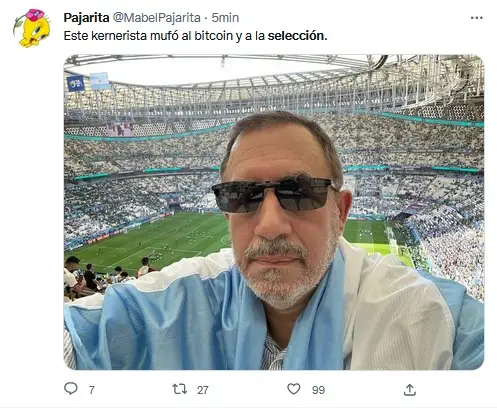Click the man's sunglasses in the photo
Viewport: 497px width, 408px height.
pos(274,196)
